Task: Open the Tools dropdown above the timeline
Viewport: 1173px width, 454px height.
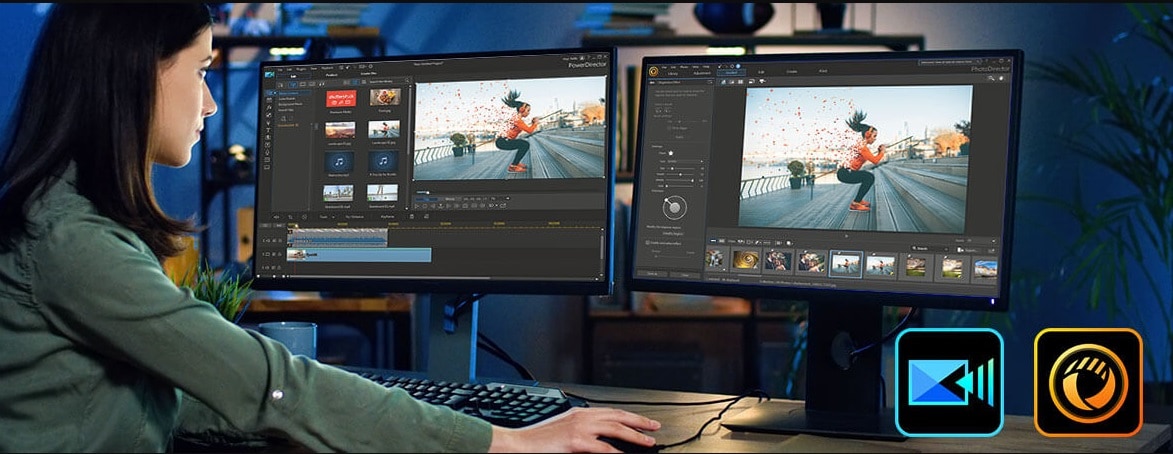Action: (327, 217)
